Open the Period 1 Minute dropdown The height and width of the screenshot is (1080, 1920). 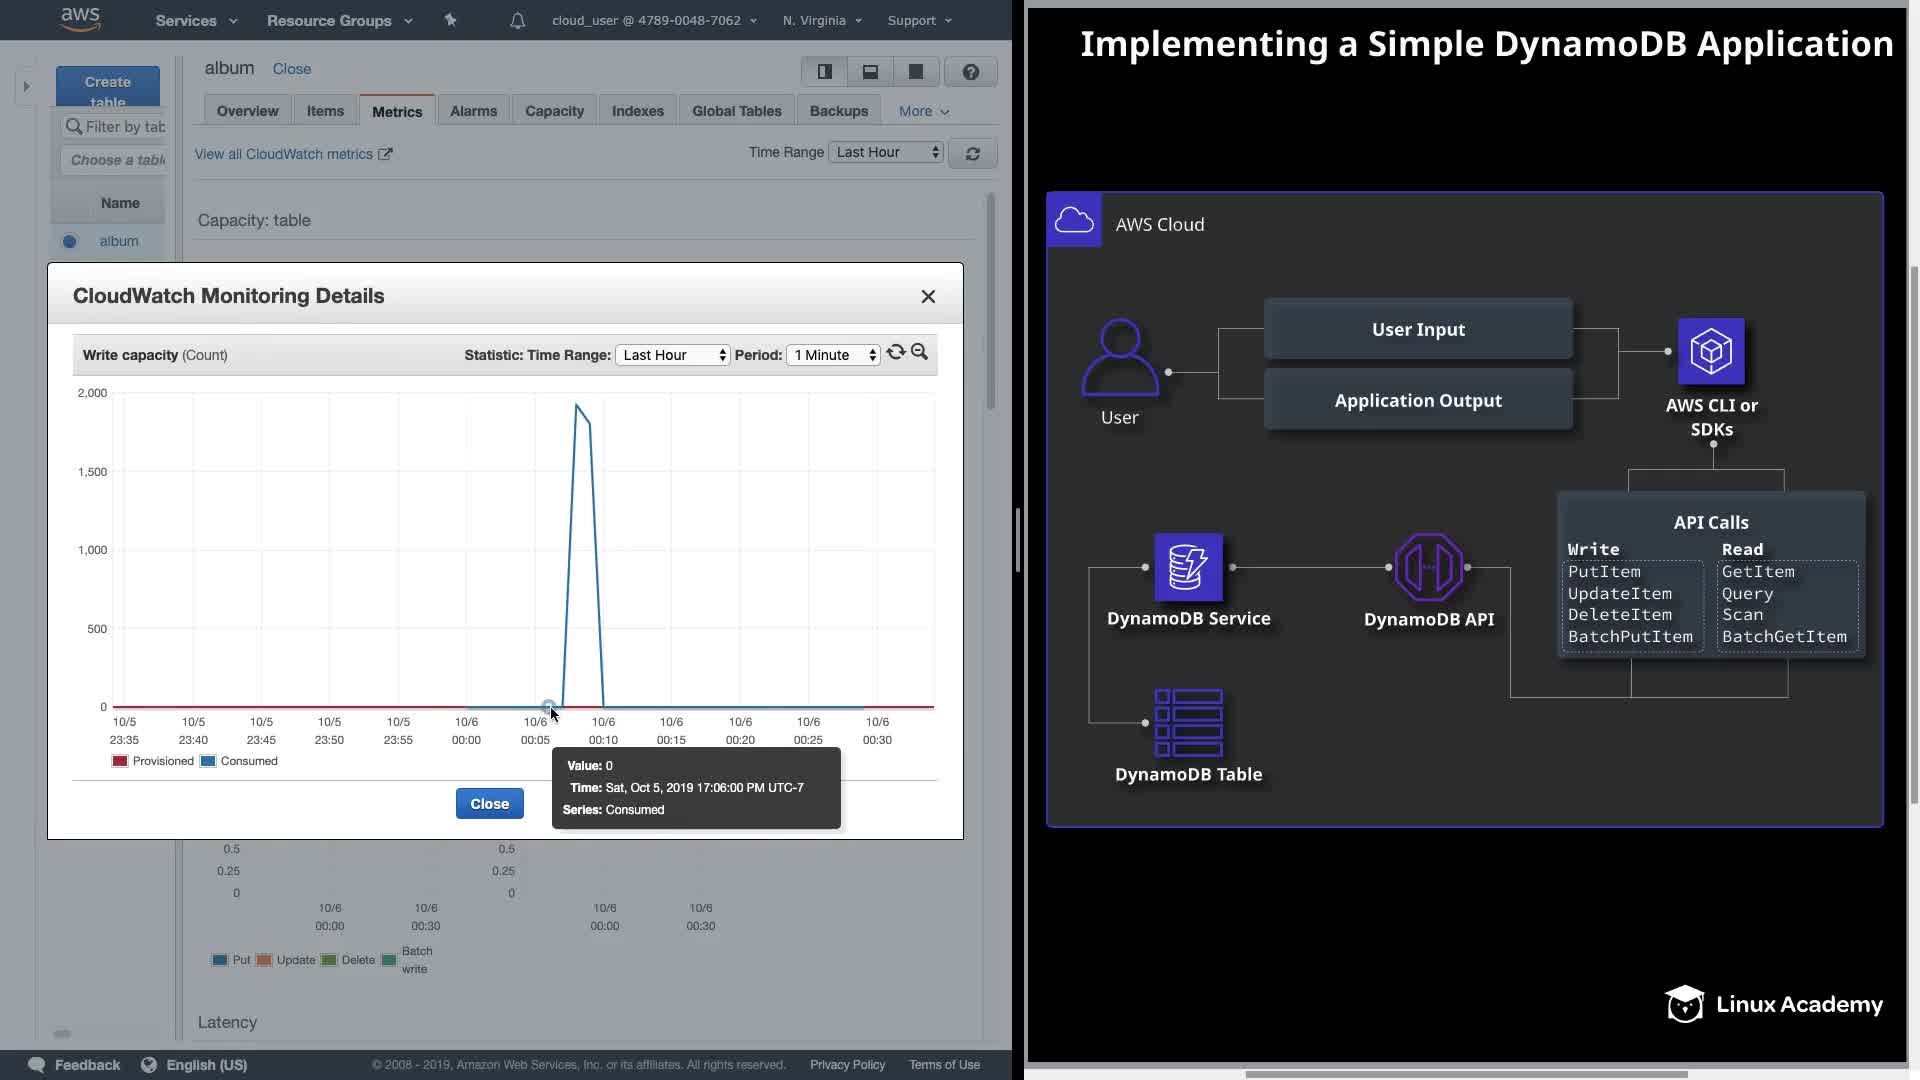tap(833, 355)
